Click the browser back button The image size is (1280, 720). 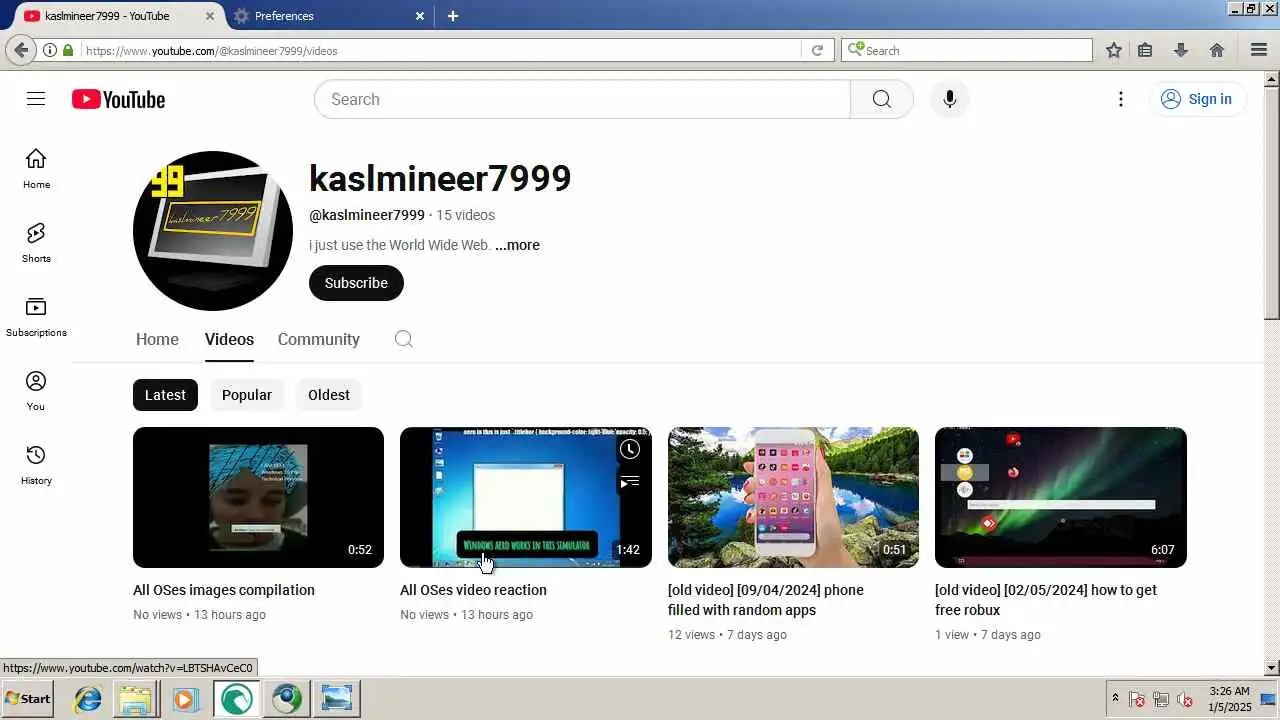(x=20, y=50)
